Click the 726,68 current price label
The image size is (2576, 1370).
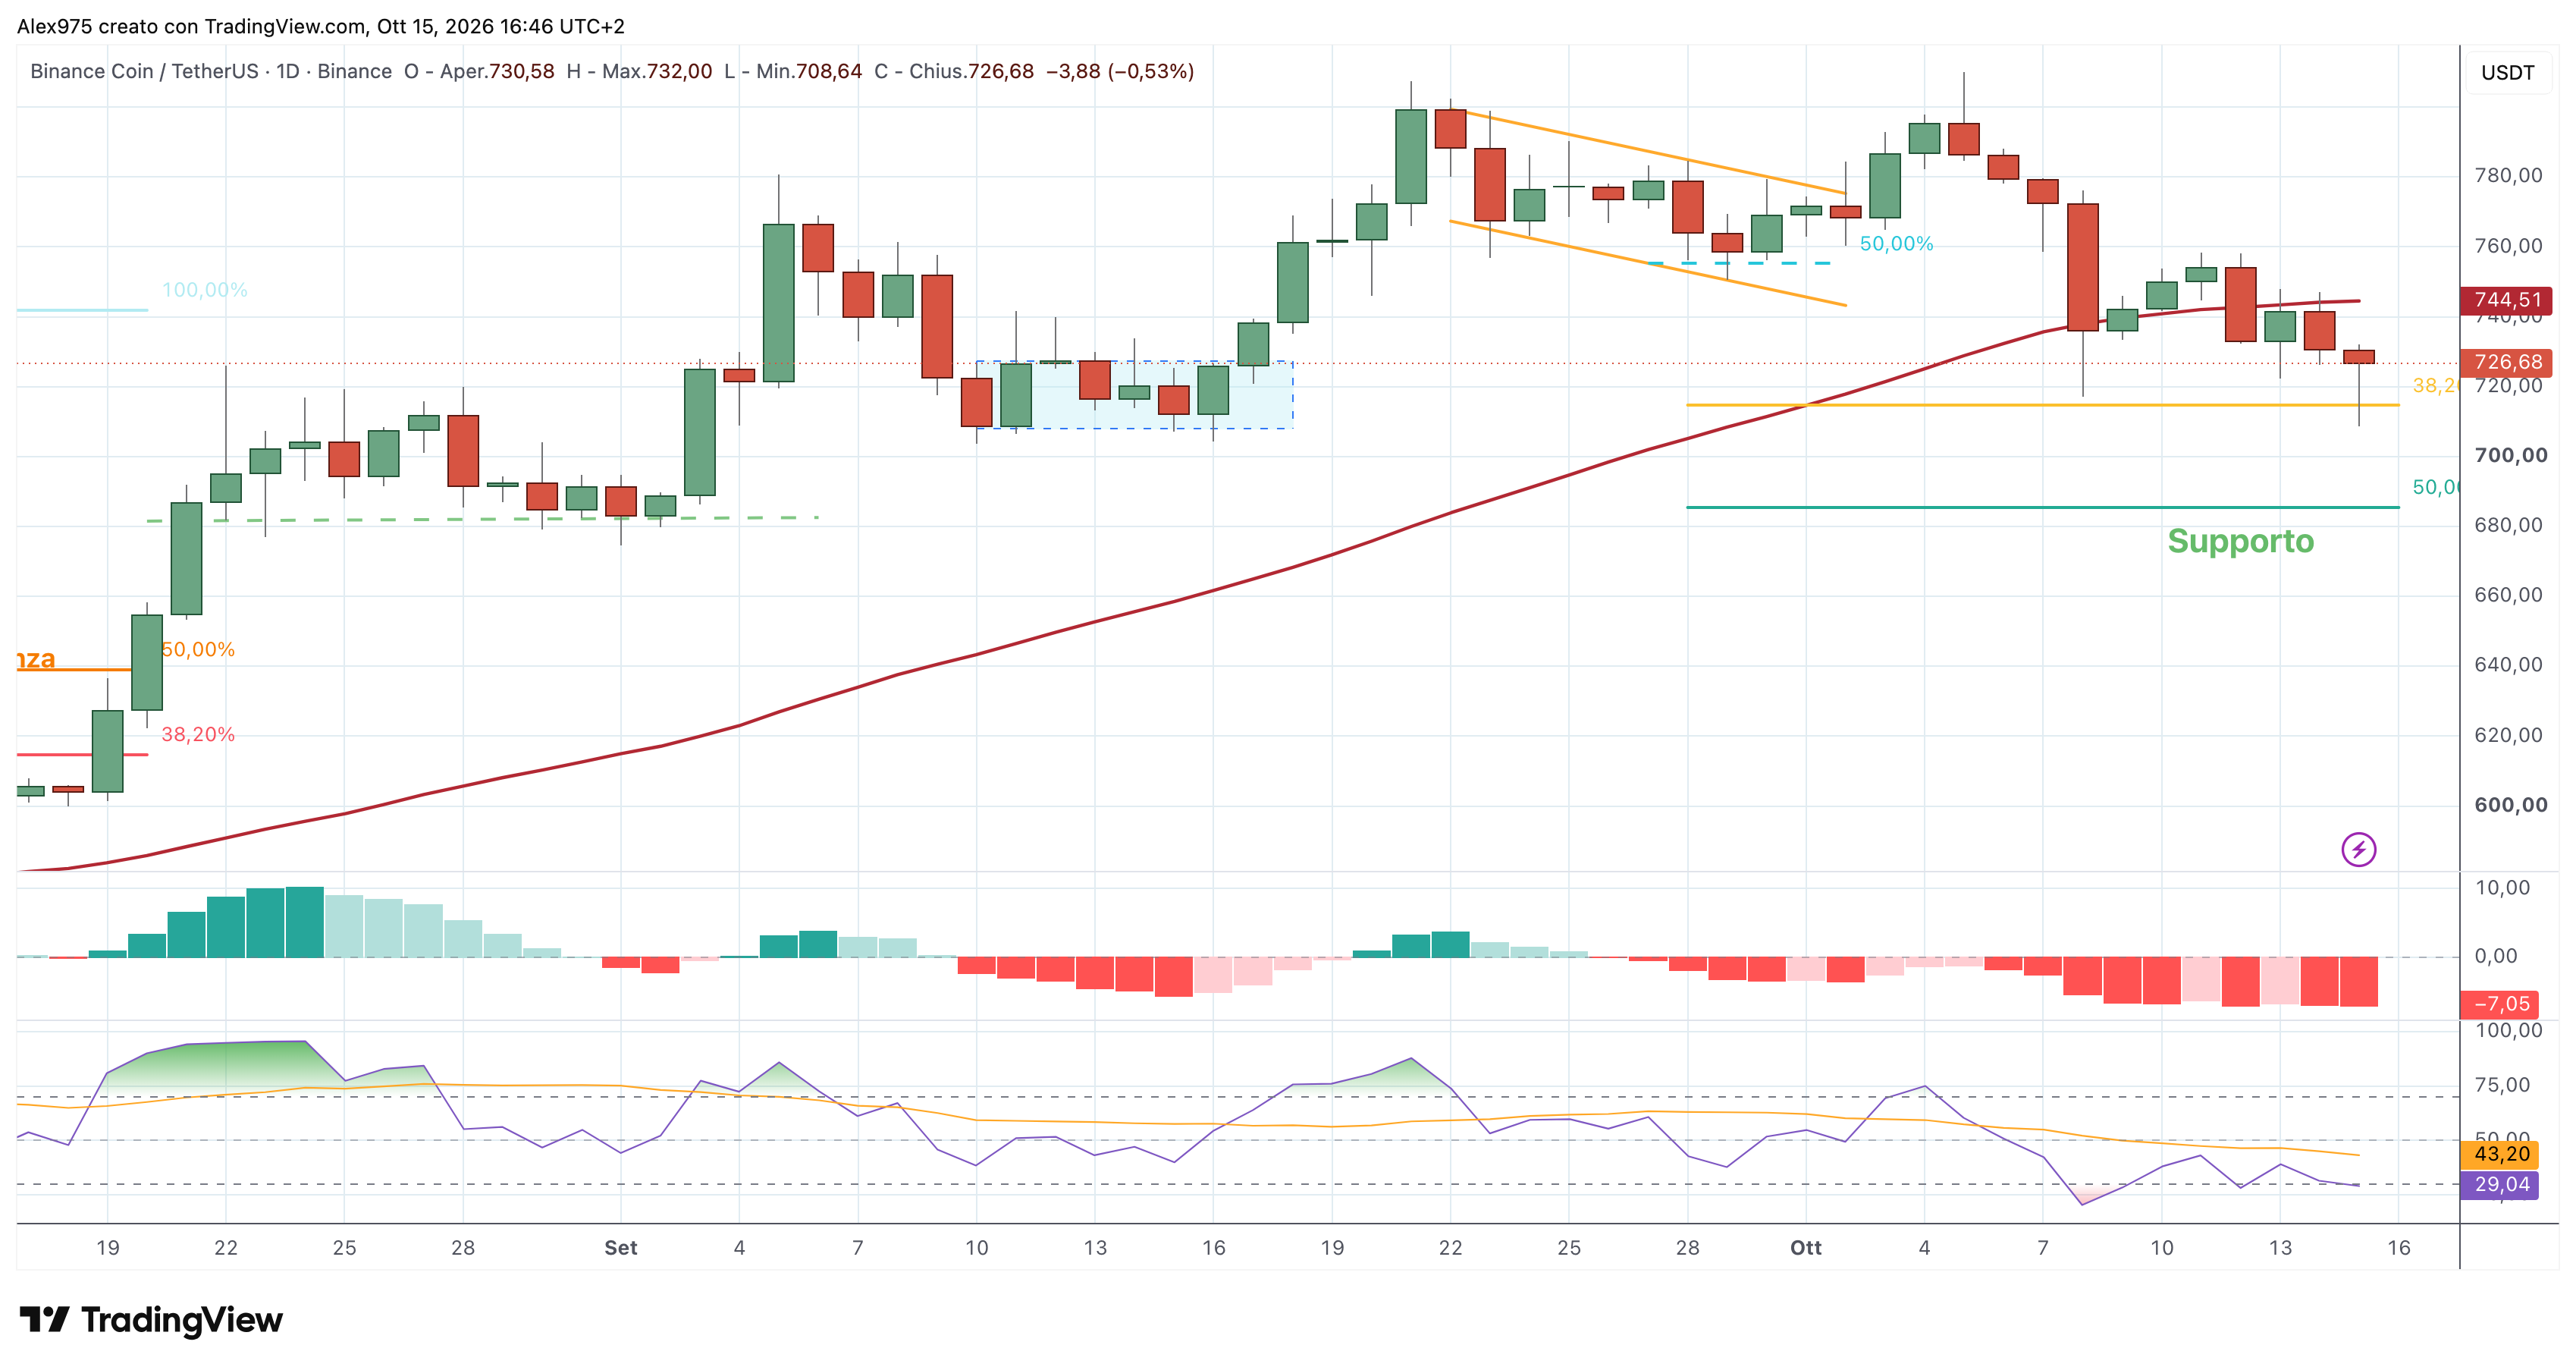[2506, 362]
